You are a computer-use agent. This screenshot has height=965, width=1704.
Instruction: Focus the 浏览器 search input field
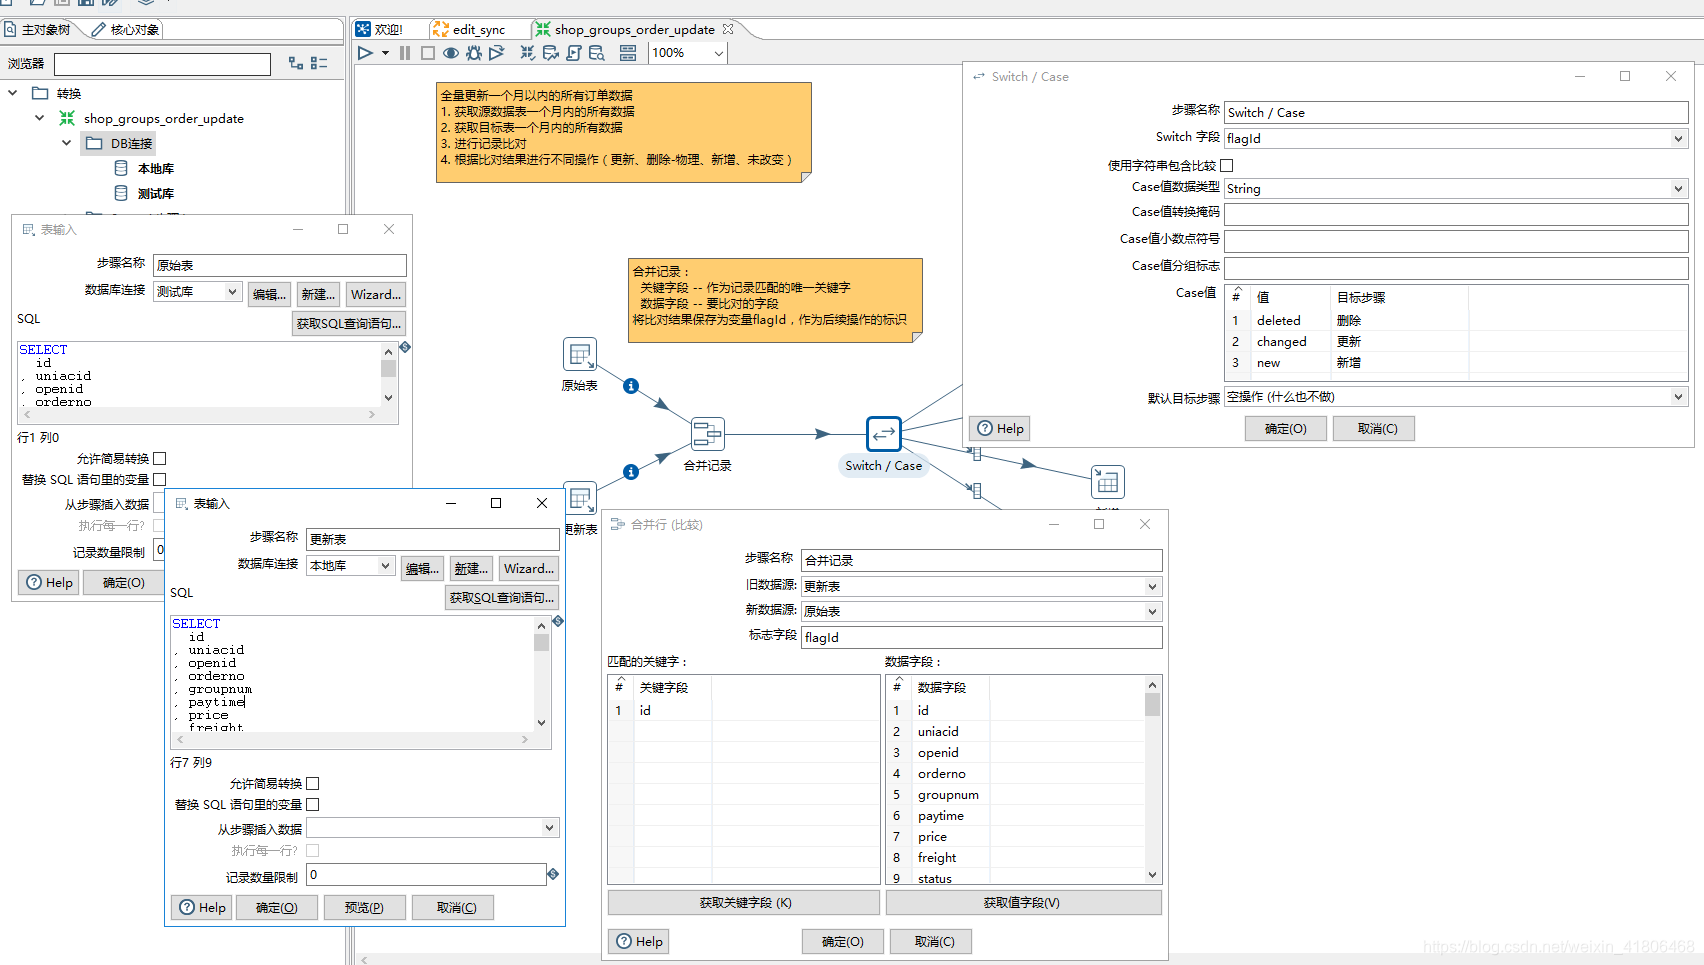[162, 64]
